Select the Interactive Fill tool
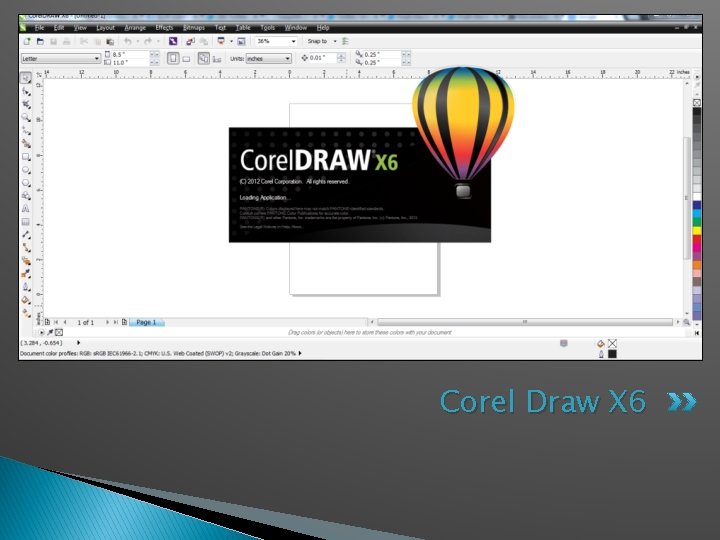Image resolution: width=720 pixels, height=540 pixels. coord(26,313)
